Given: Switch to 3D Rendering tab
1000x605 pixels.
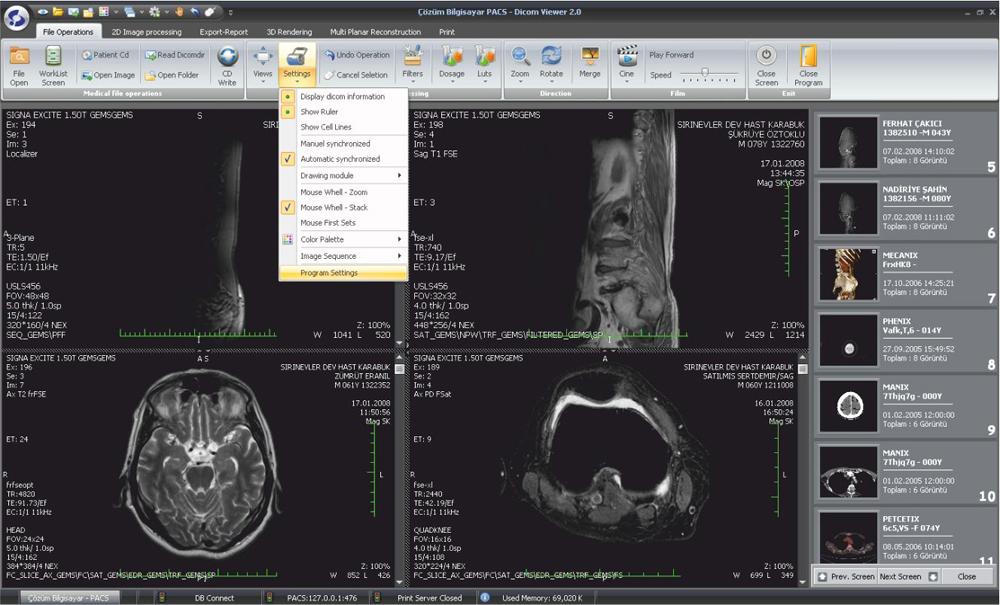Looking at the screenshot, I should tap(289, 32).
